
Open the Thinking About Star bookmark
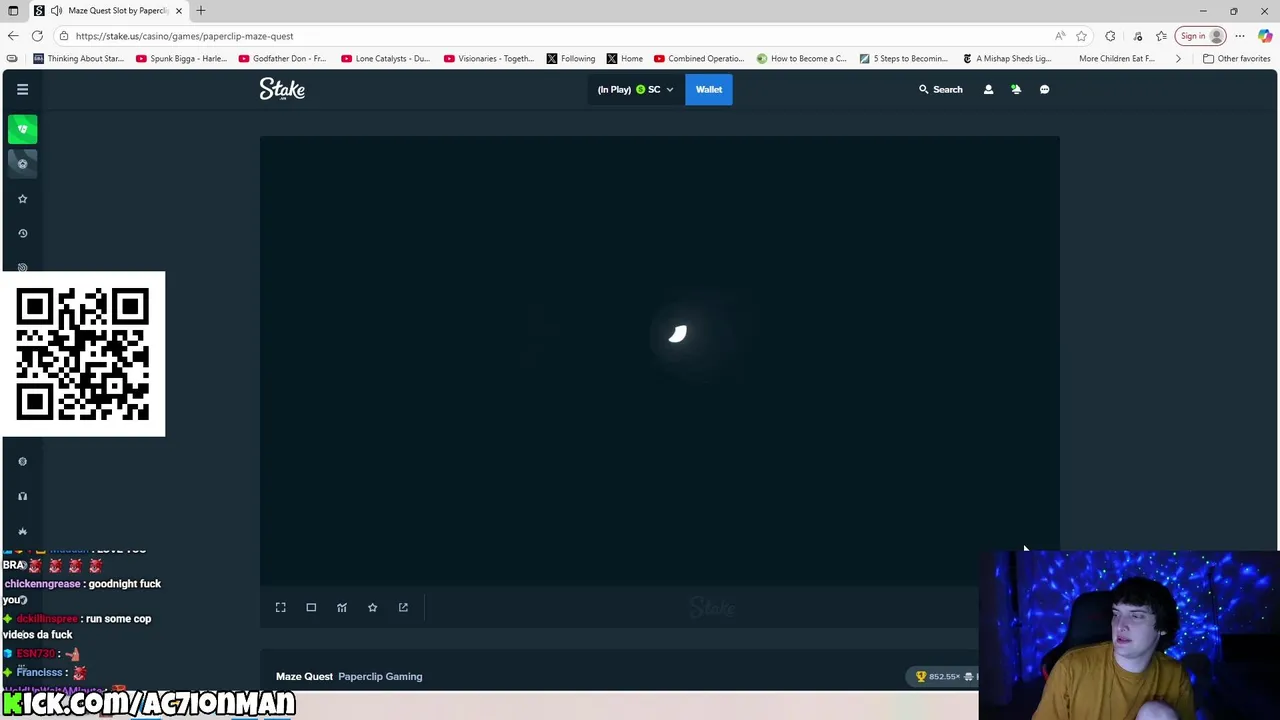[79, 58]
